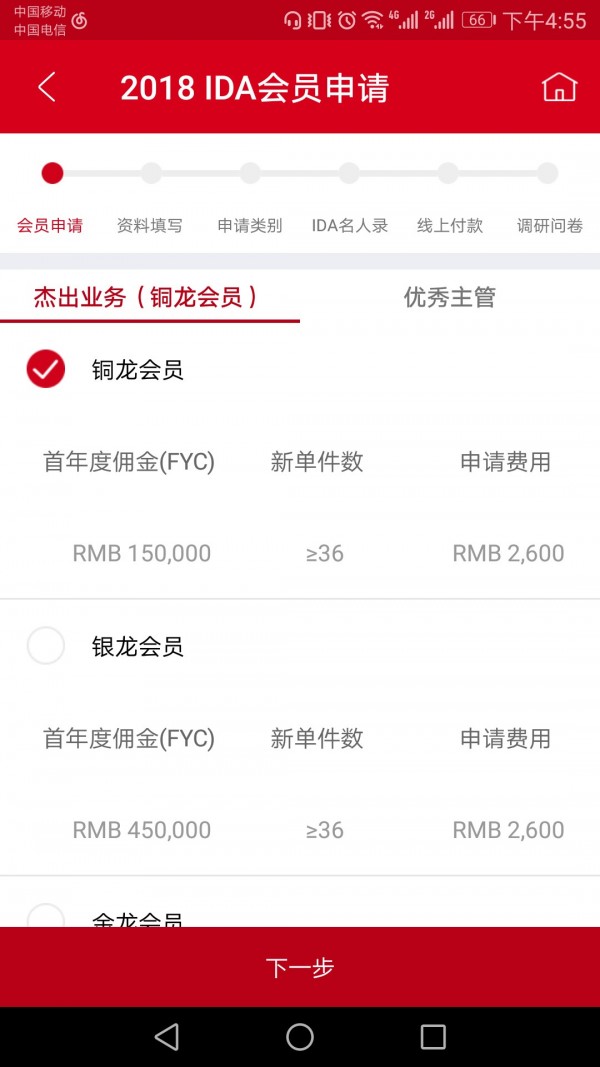Select the 银龙会员 radio option

[x=46, y=646]
